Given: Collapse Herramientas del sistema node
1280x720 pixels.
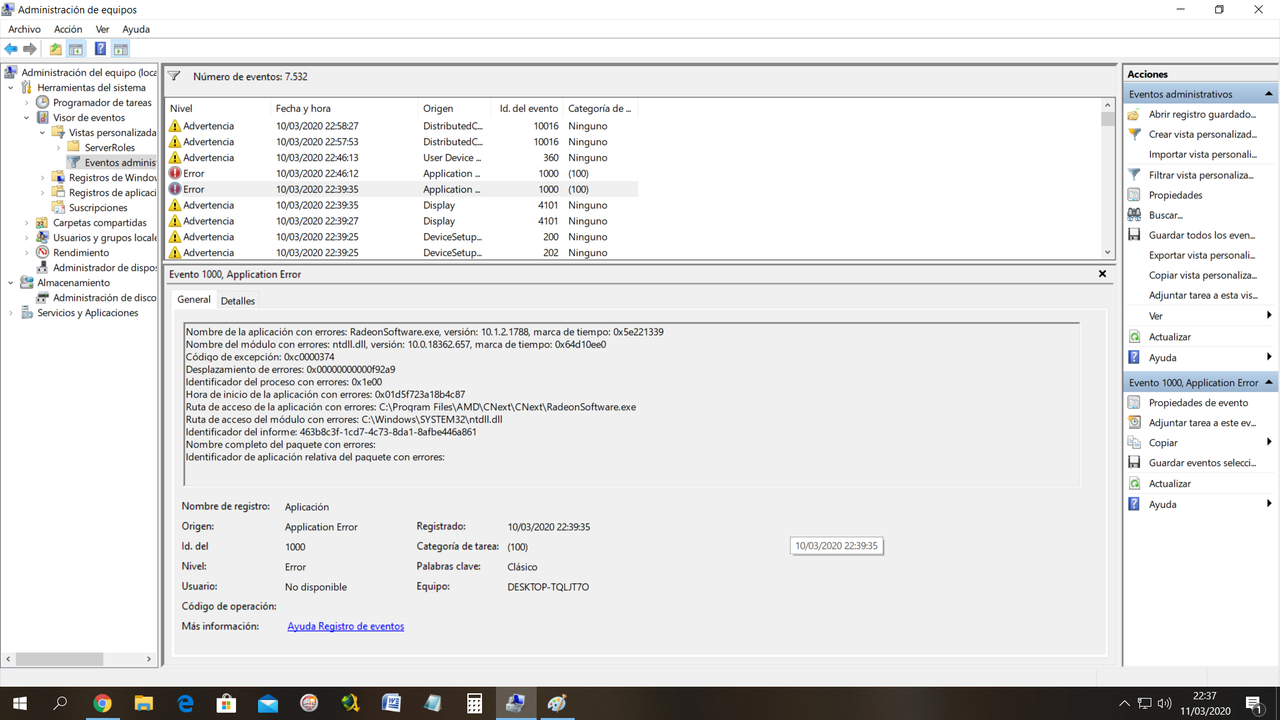Looking at the screenshot, I should click(x=11, y=88).
